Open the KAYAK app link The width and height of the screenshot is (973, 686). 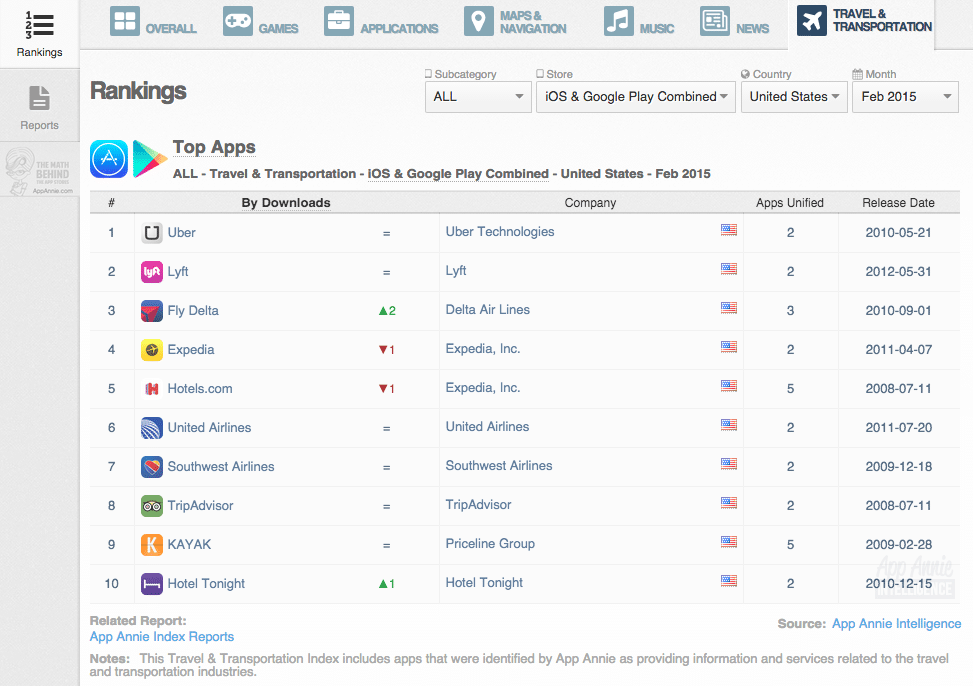(189, 544)
